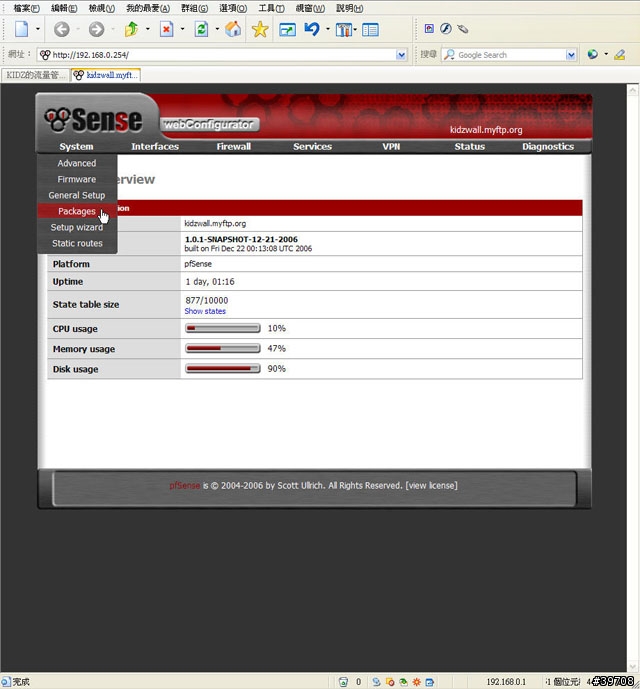Expand the dropdown next to the up-folder icon
This screenshot has height=689, width=640.
coord(148,29)
